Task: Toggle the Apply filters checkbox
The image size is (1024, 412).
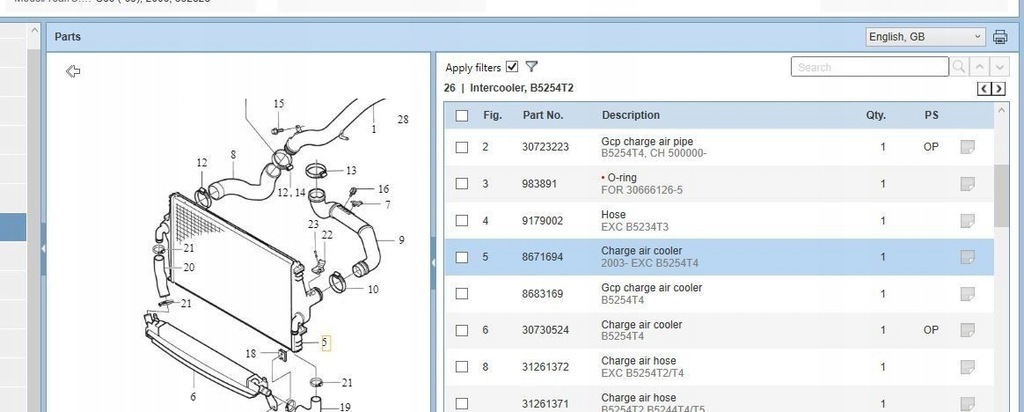Action: pyautogui.click(x=512, y=67)
